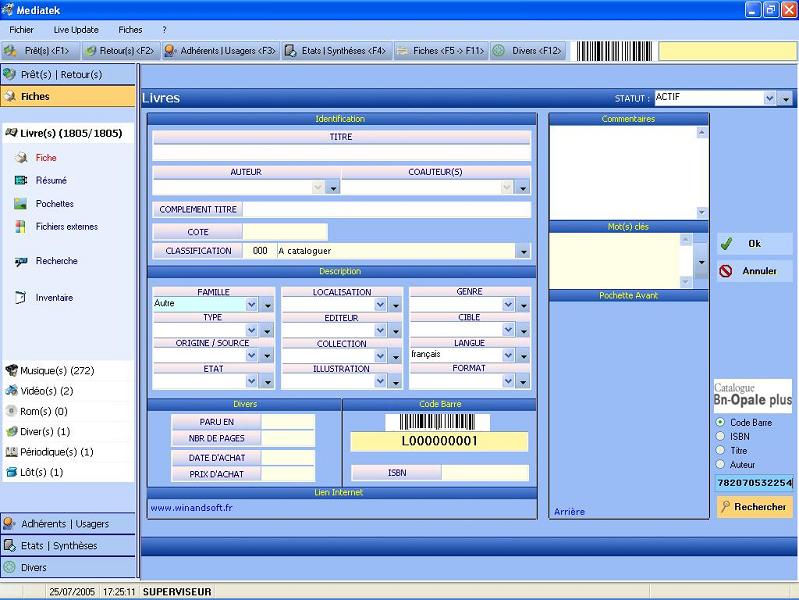This screenshot has height=600, width=799.
Task: Open Adhérents | Usagers F3 in toolbar
Action: pos(221,51)
